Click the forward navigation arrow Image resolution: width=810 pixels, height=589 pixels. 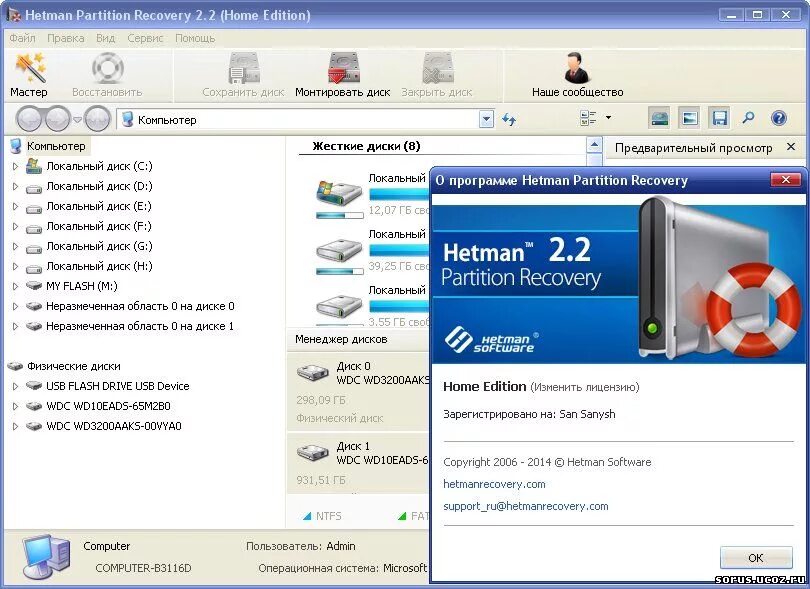coord(57,119)
